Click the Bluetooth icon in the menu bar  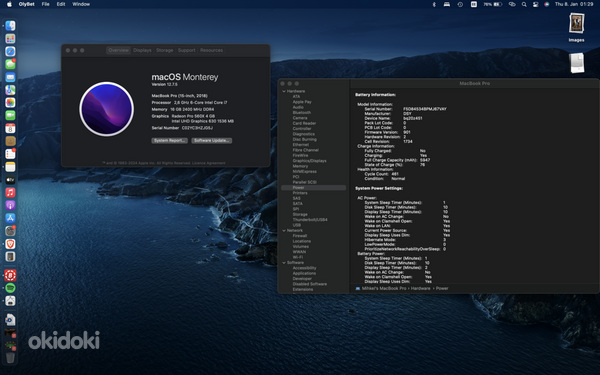tap(434, 4)
